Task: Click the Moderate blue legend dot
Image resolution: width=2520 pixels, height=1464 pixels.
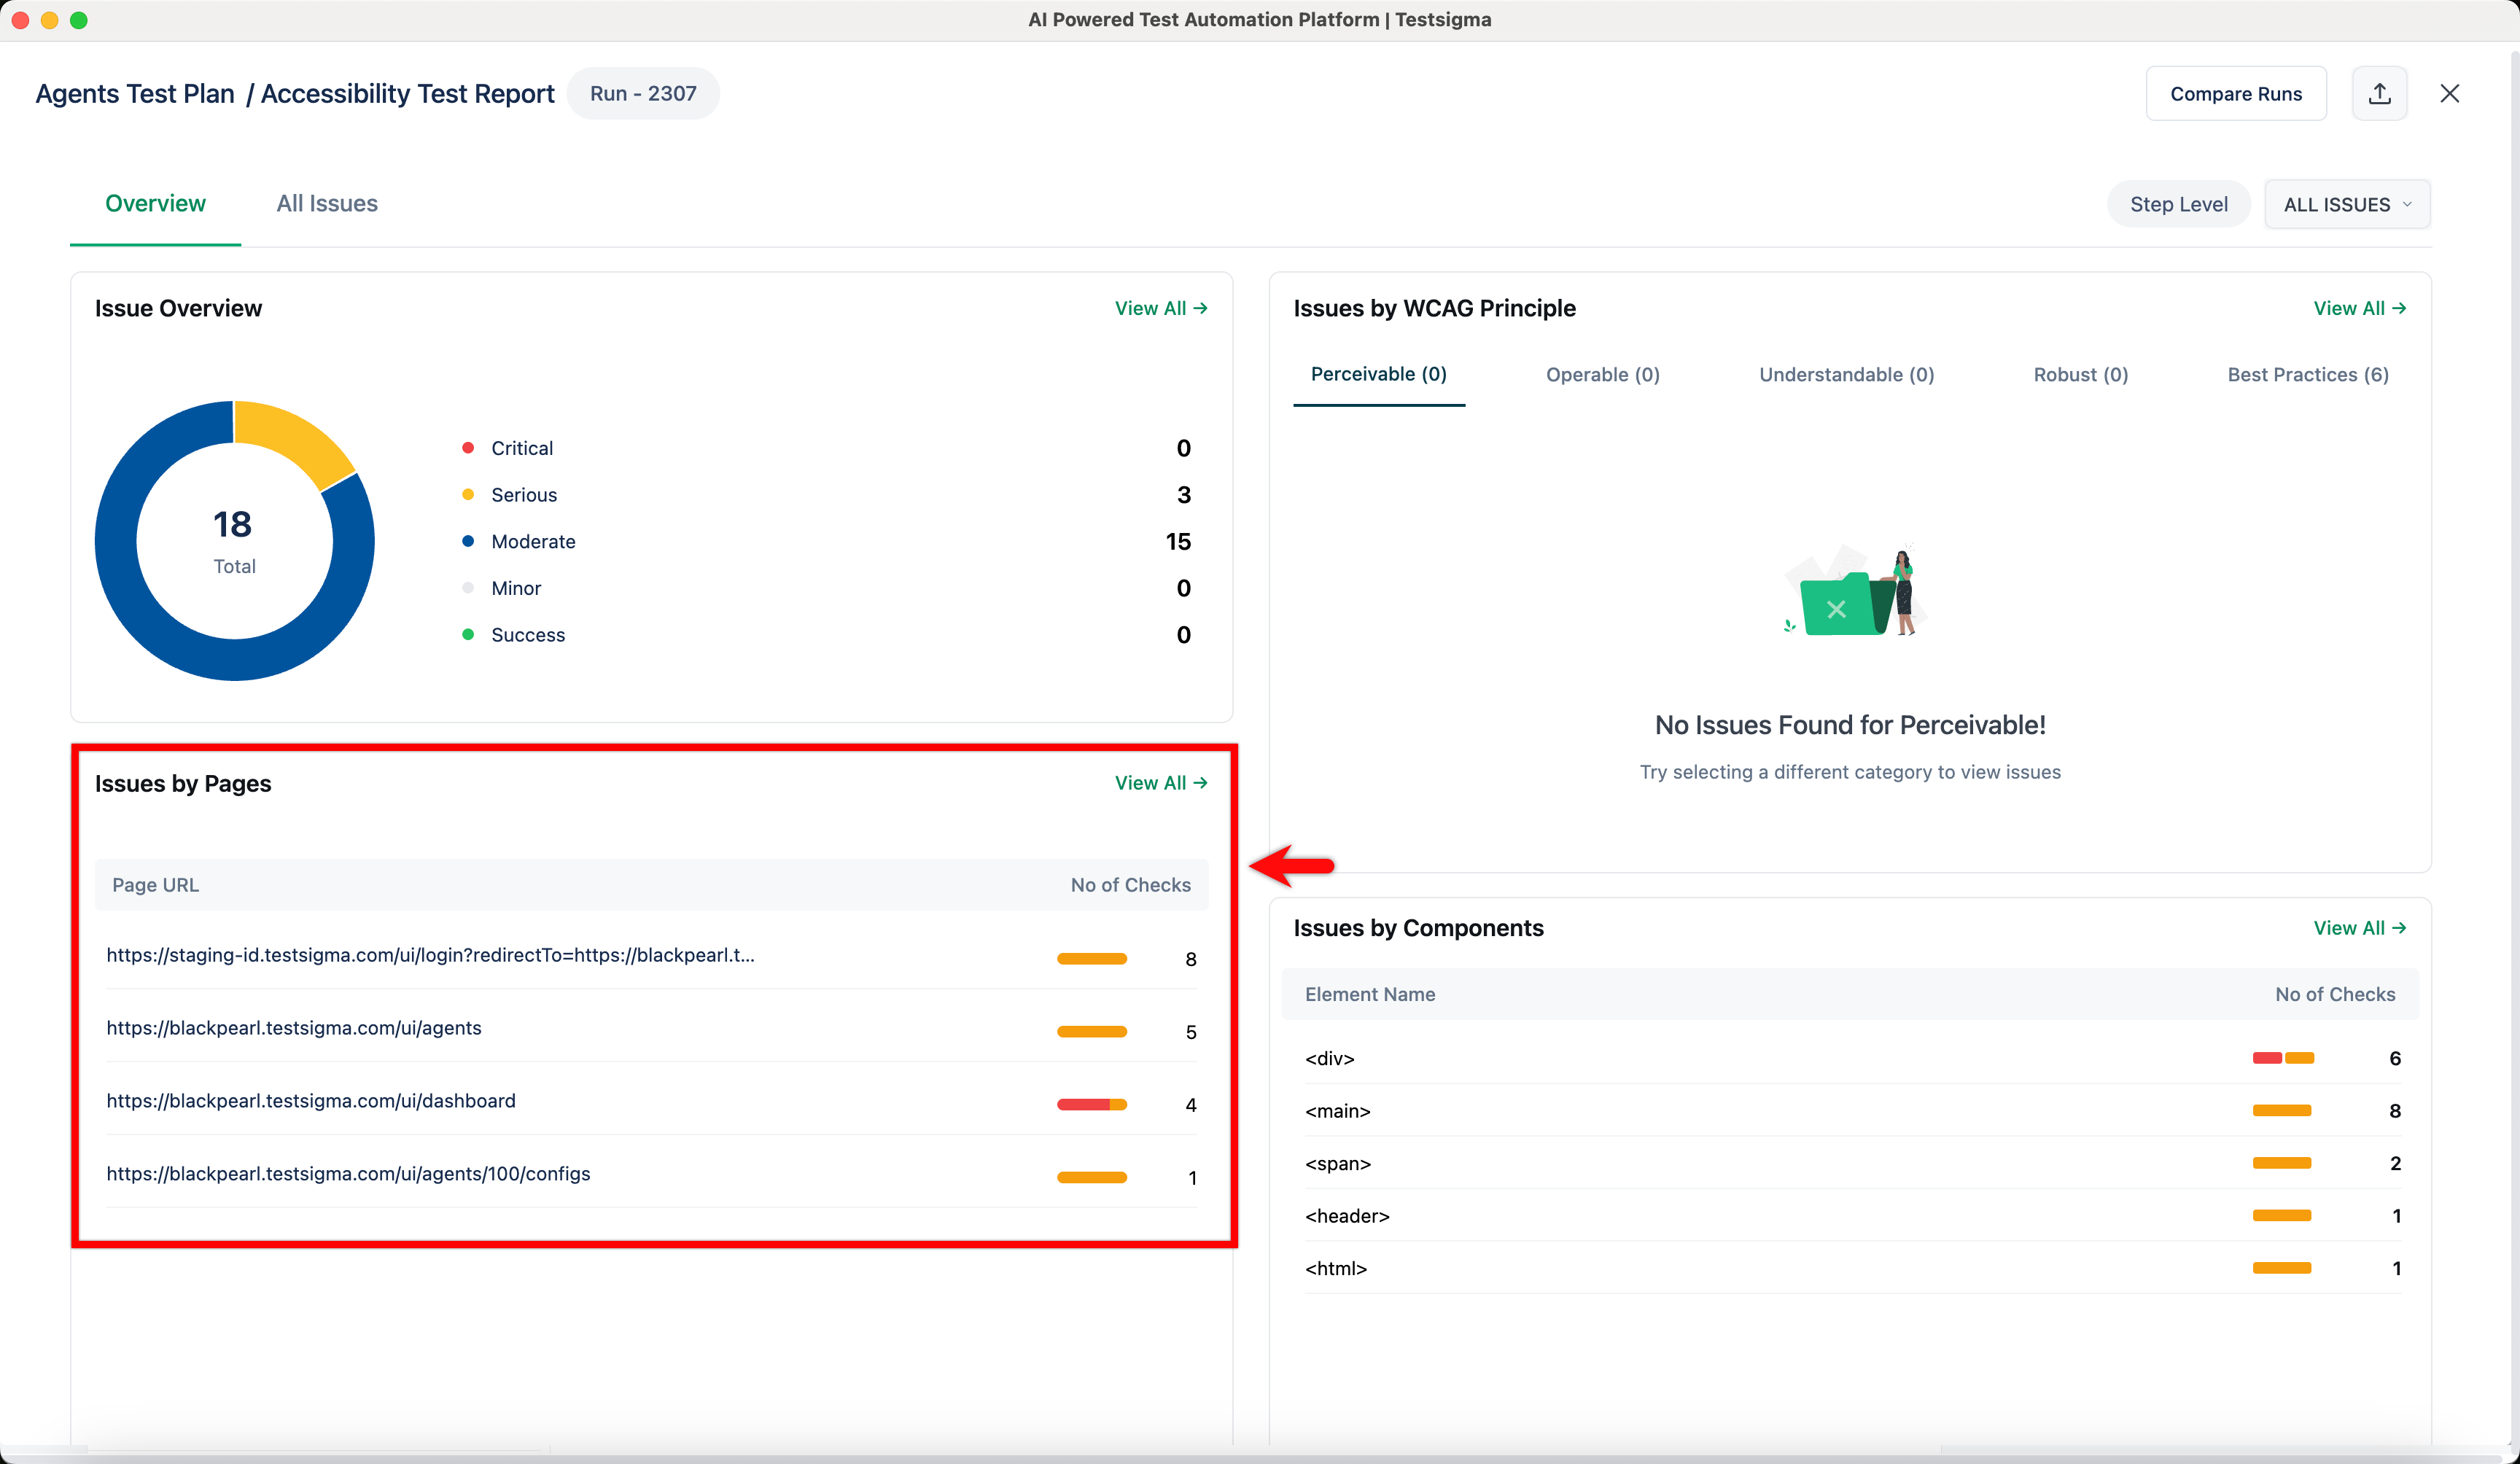Action: click(467, 541)
